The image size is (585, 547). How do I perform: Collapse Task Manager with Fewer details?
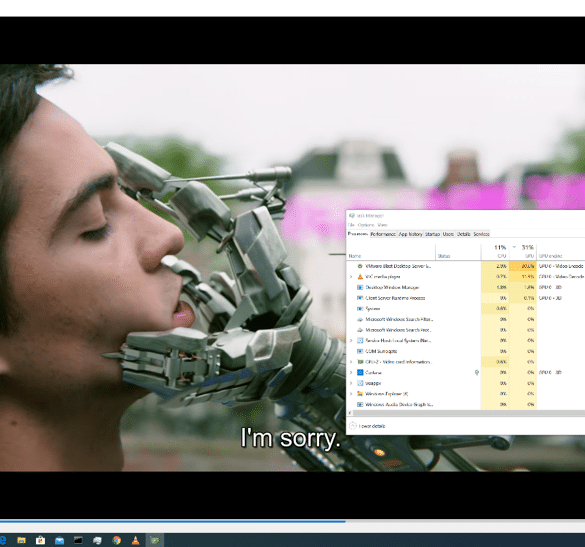(367, 426)
